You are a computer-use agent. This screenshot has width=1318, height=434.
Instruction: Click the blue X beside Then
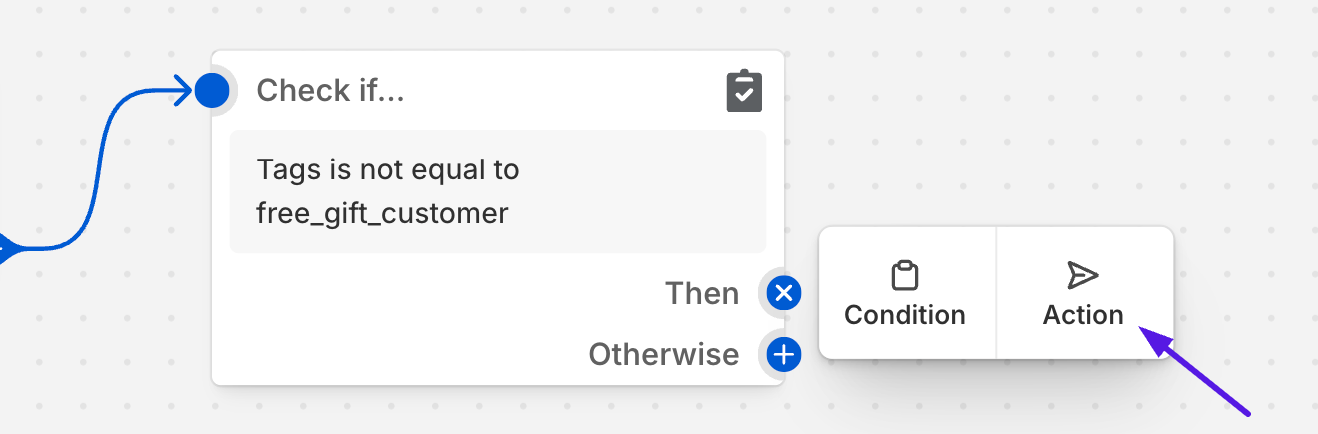pyautogui.click(x=784, y=293)
